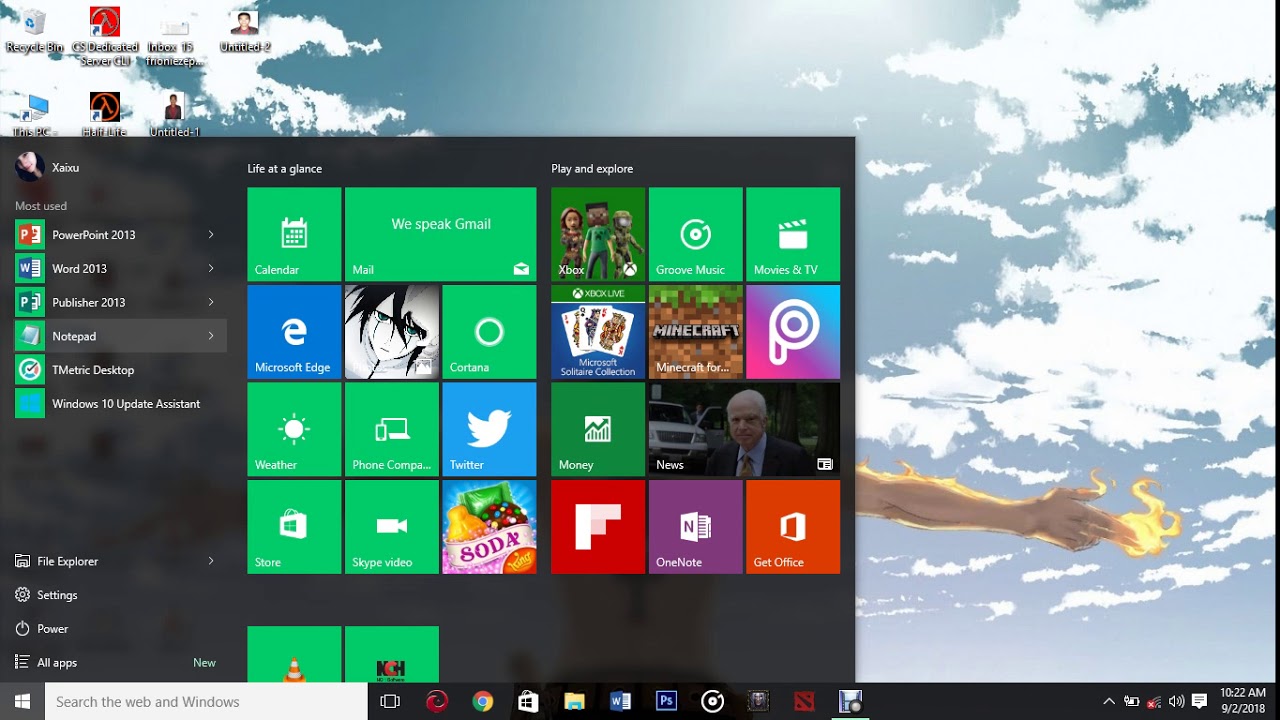Expand File Explorer jump list arrow
This screenshot has width=1280, height=720.
[211, 561]
